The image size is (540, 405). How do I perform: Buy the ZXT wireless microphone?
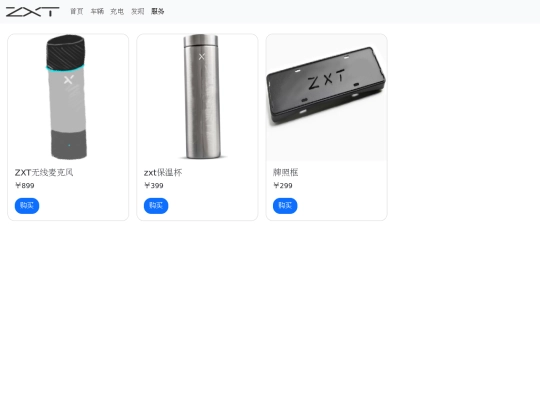(x=27, y=206)
